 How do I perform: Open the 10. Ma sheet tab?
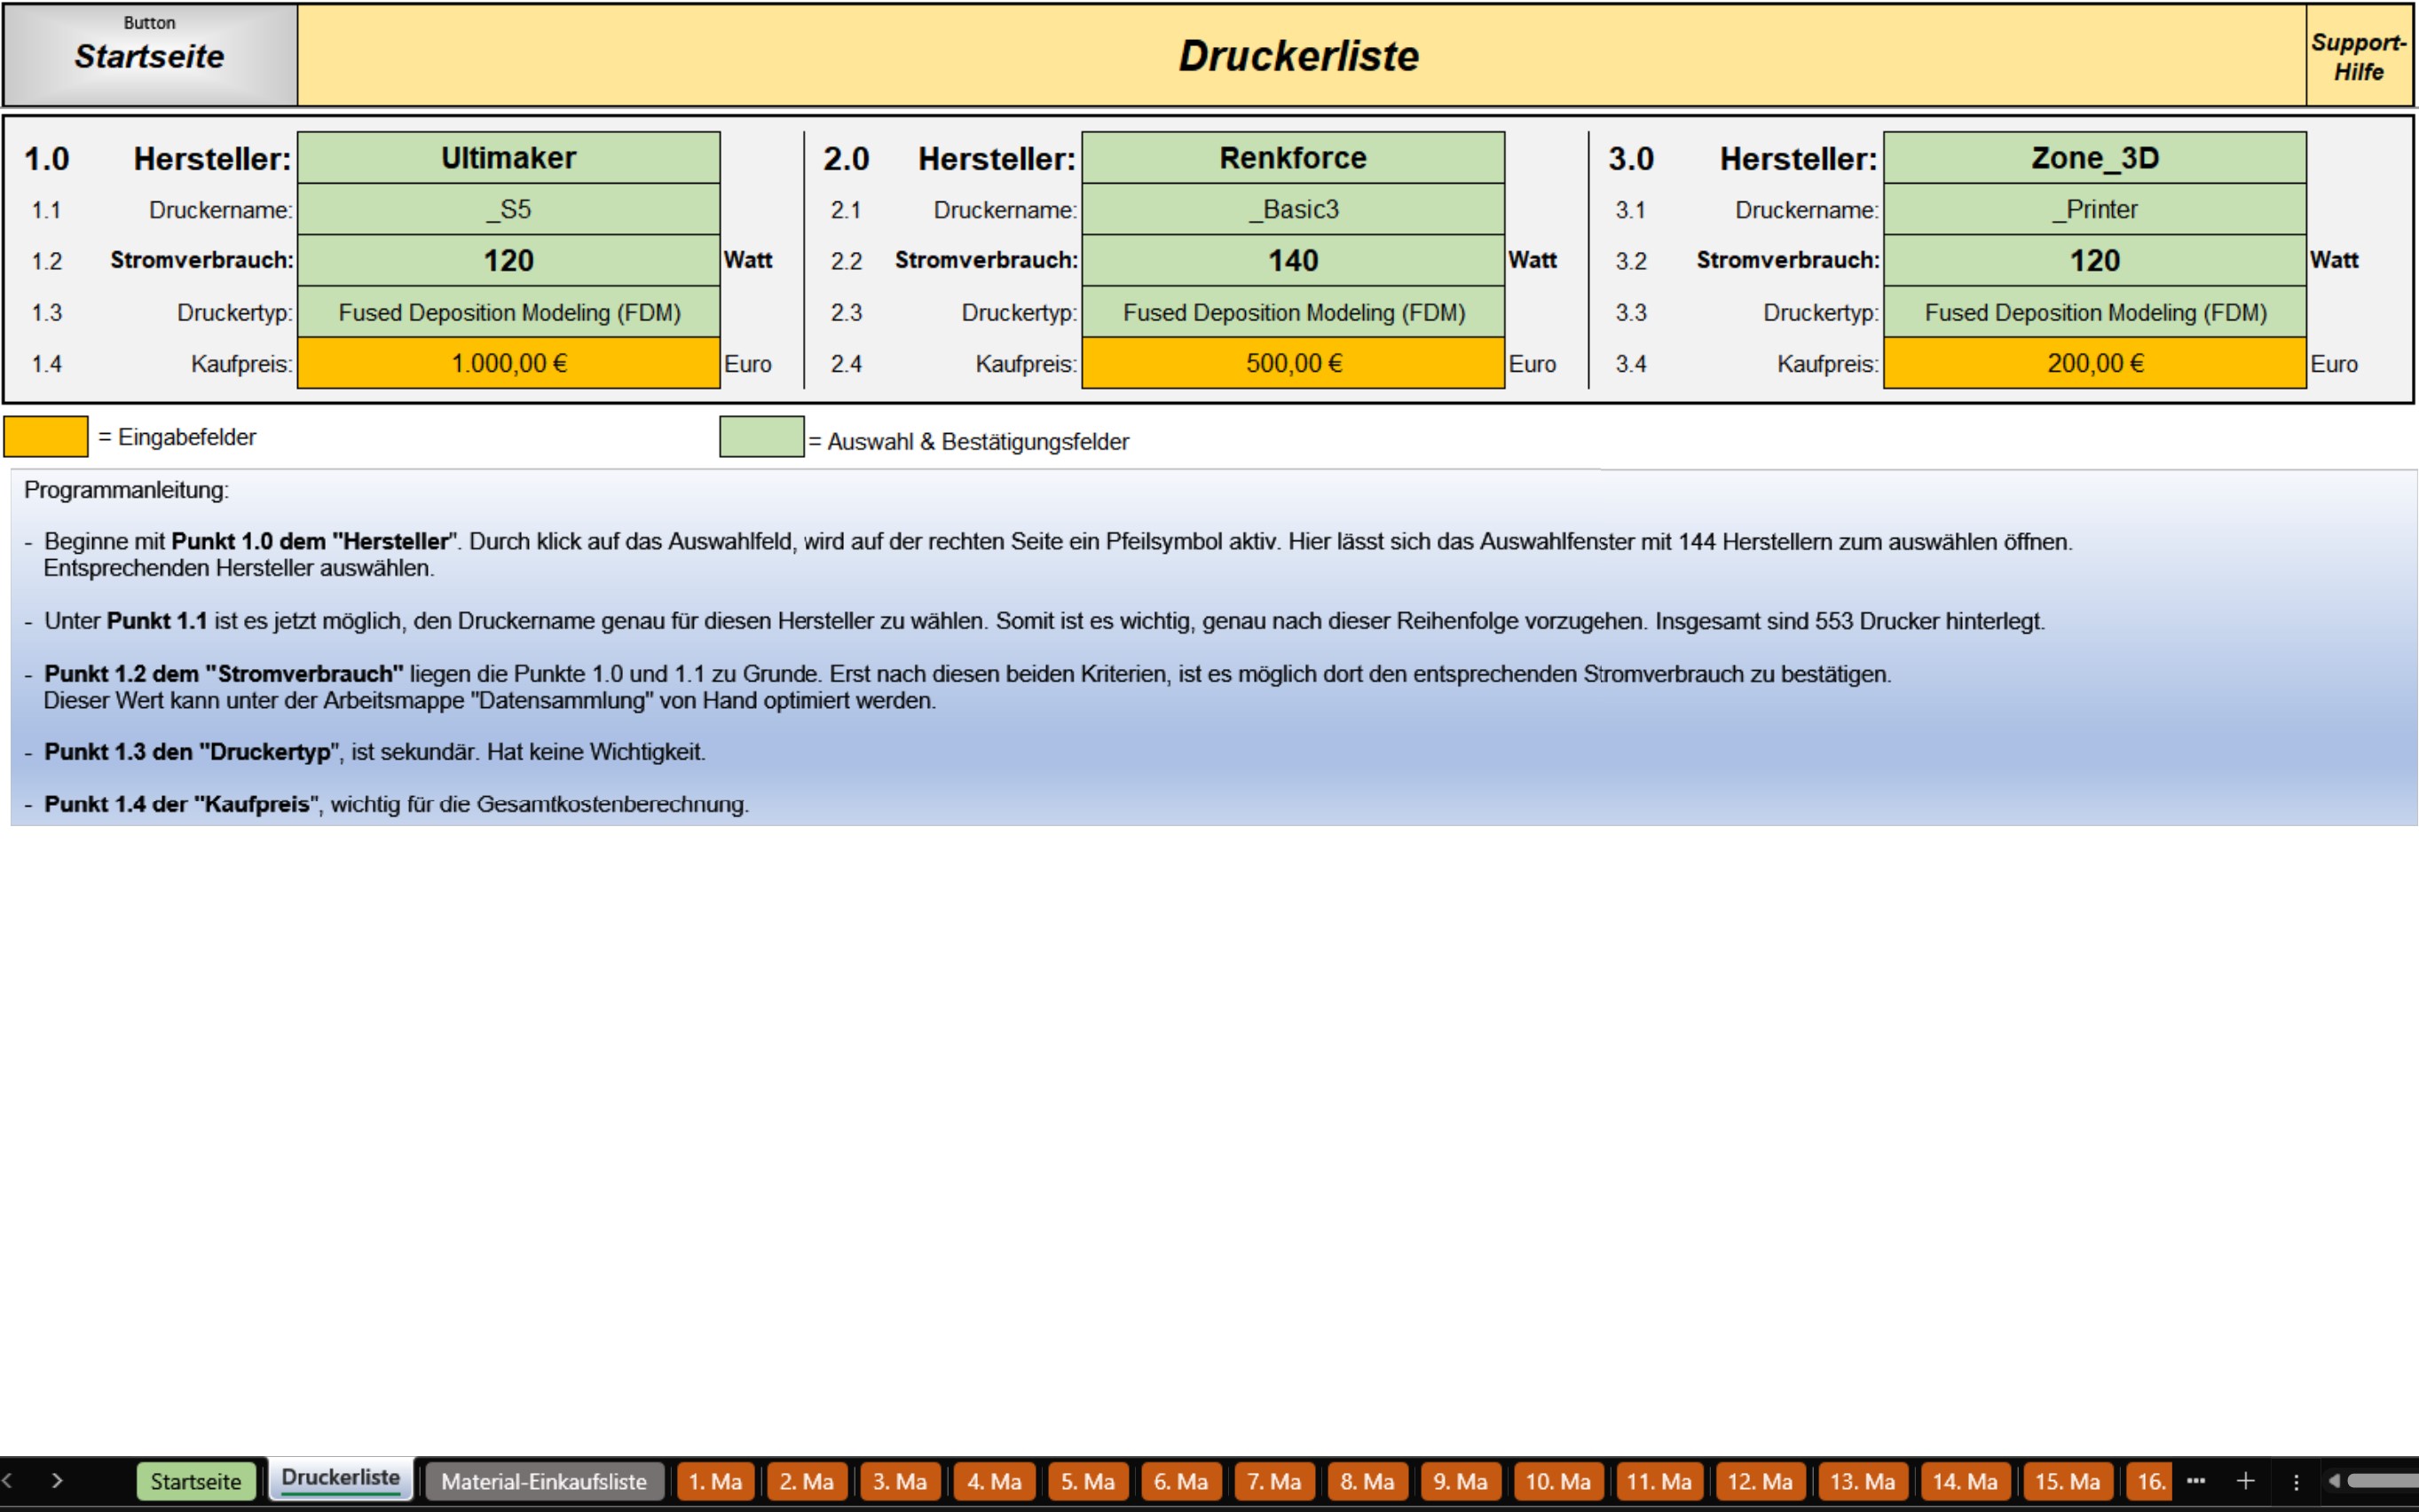click(x=1558, y=1481)
